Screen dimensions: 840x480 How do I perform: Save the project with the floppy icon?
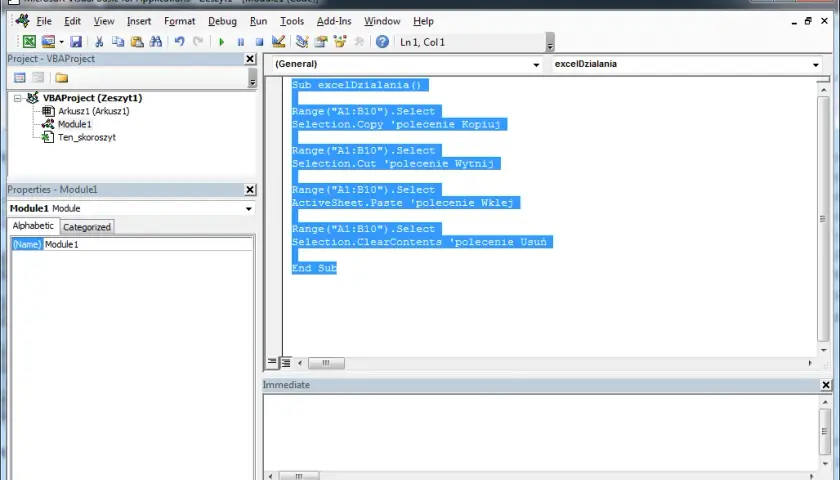pyautogui.click(x=76, y=42)
